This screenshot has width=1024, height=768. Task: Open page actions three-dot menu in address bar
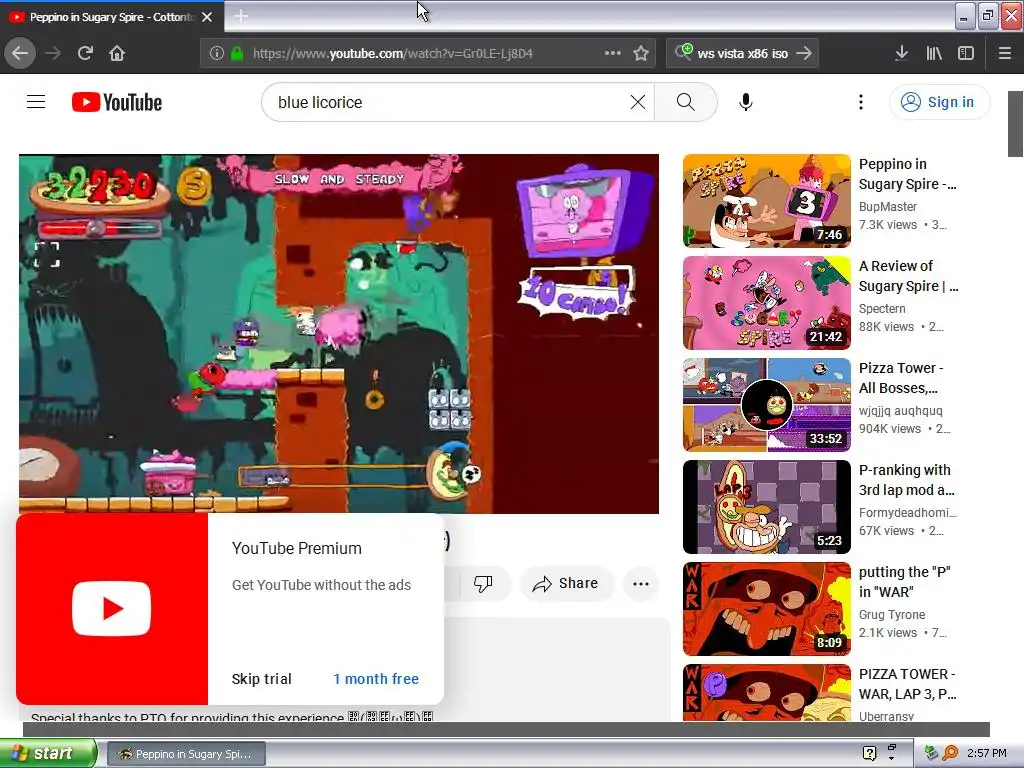[x=613, y=53]
